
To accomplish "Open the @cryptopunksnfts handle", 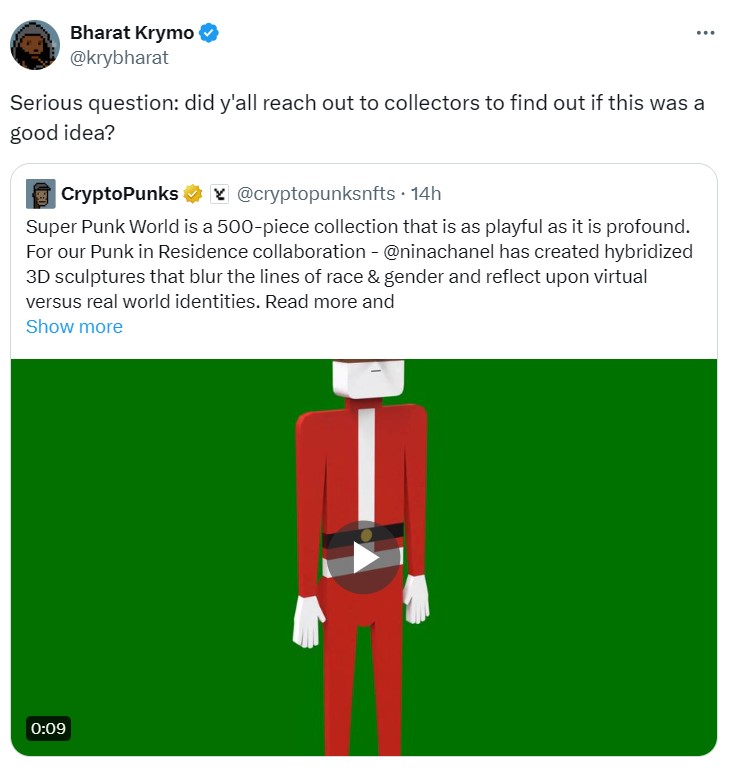I will pyautogui.click(x=316, y=194).
